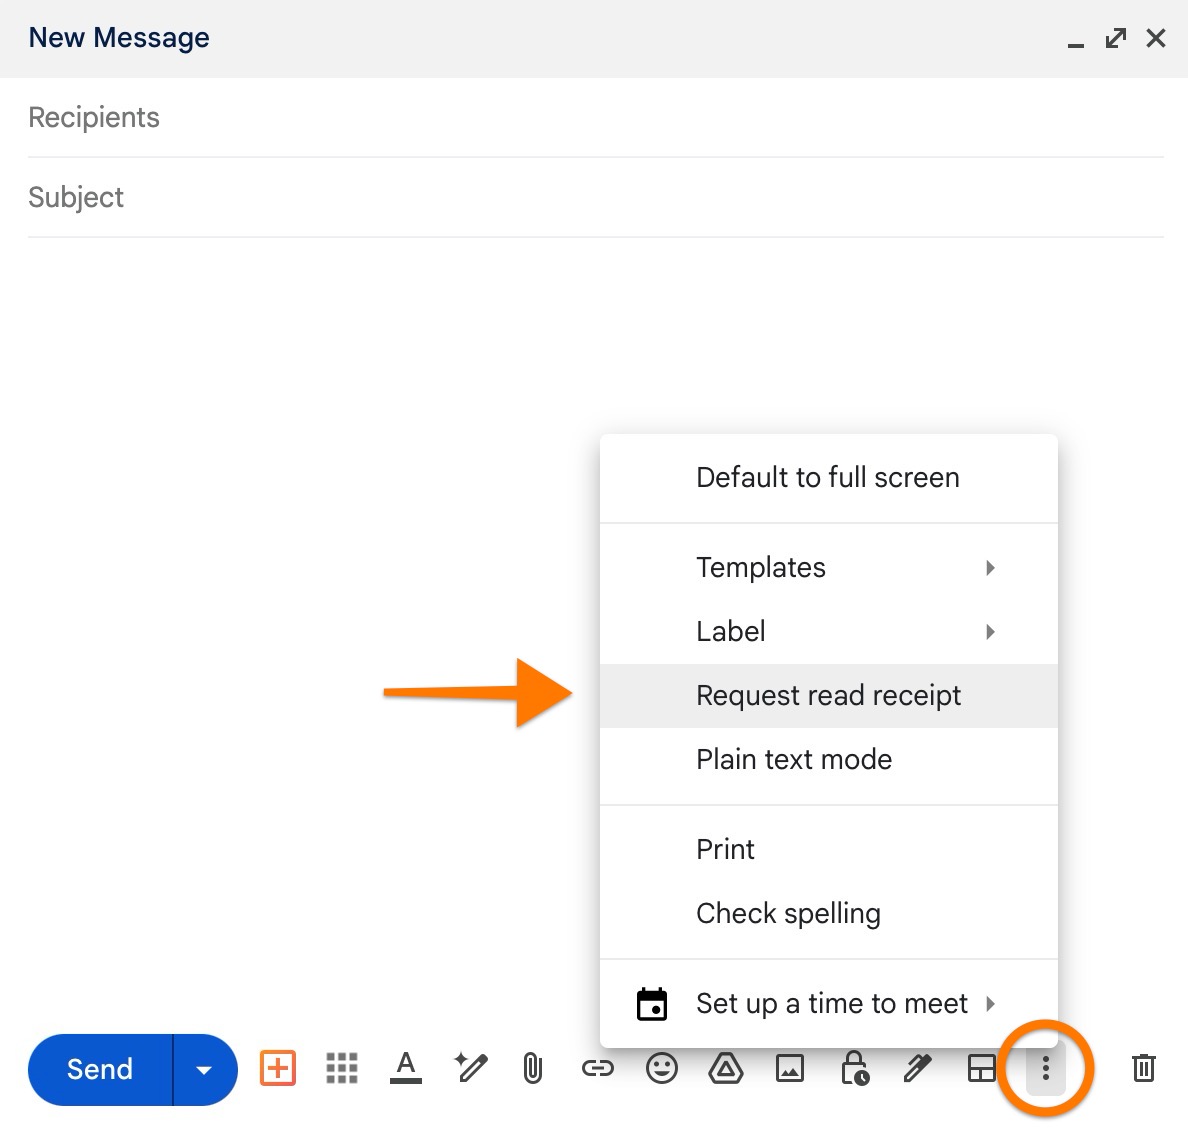Discard the draft with the trash icon
The height and width of the screenshot is (1128, 1188).
pyautogui.click(x=1143, y=1068)
